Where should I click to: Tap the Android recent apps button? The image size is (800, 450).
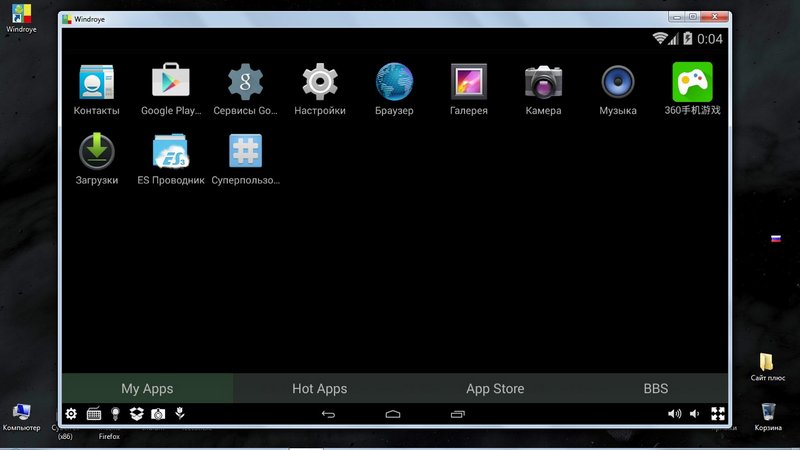click(458, 414)
